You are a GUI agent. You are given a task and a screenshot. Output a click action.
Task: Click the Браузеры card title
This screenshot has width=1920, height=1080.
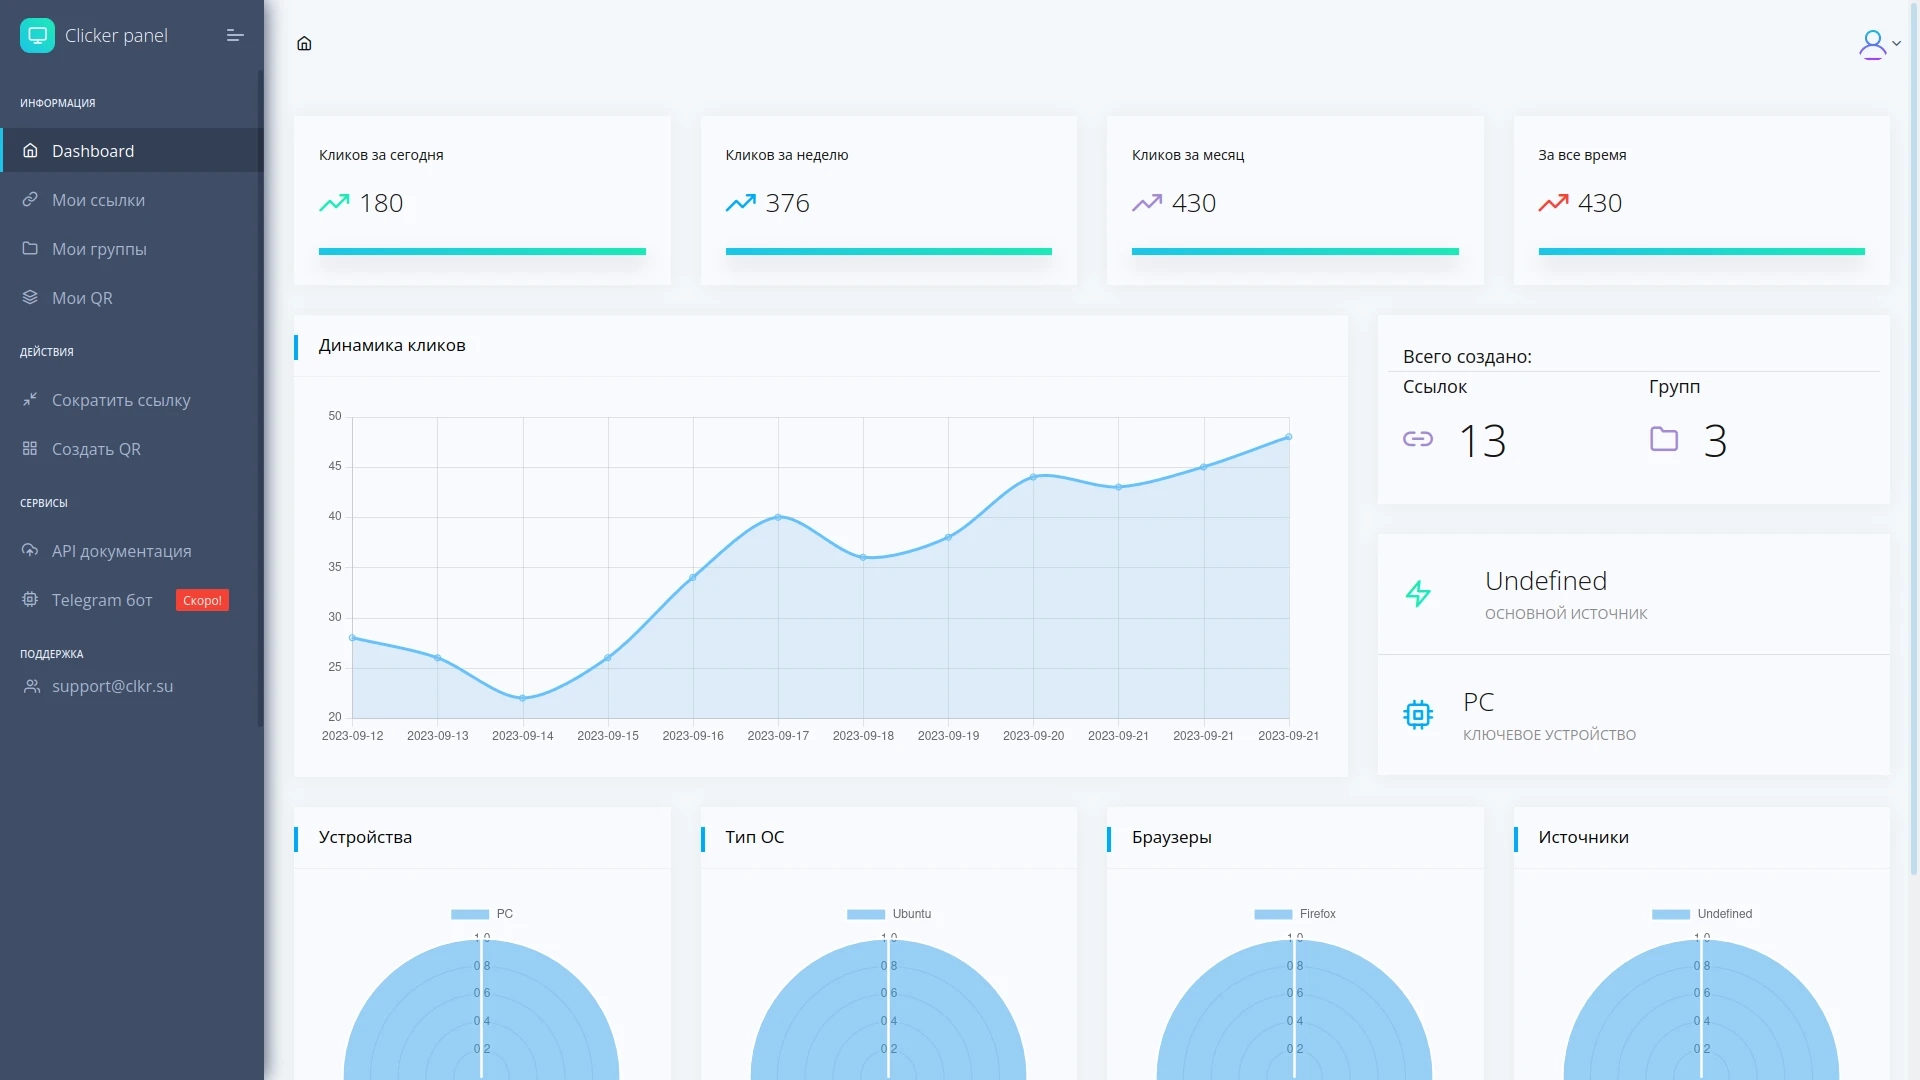tap(1172, 837)
